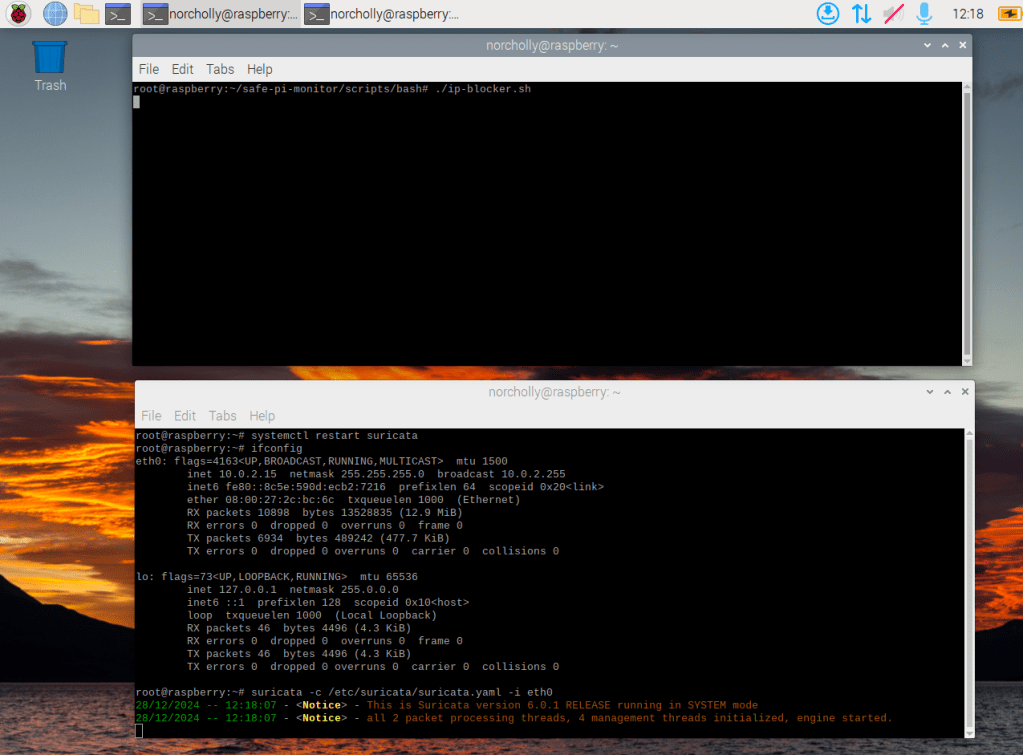1023x755 pixels.
Task: Unmute the muted volume speaker icon
Action: click(893, 14)
